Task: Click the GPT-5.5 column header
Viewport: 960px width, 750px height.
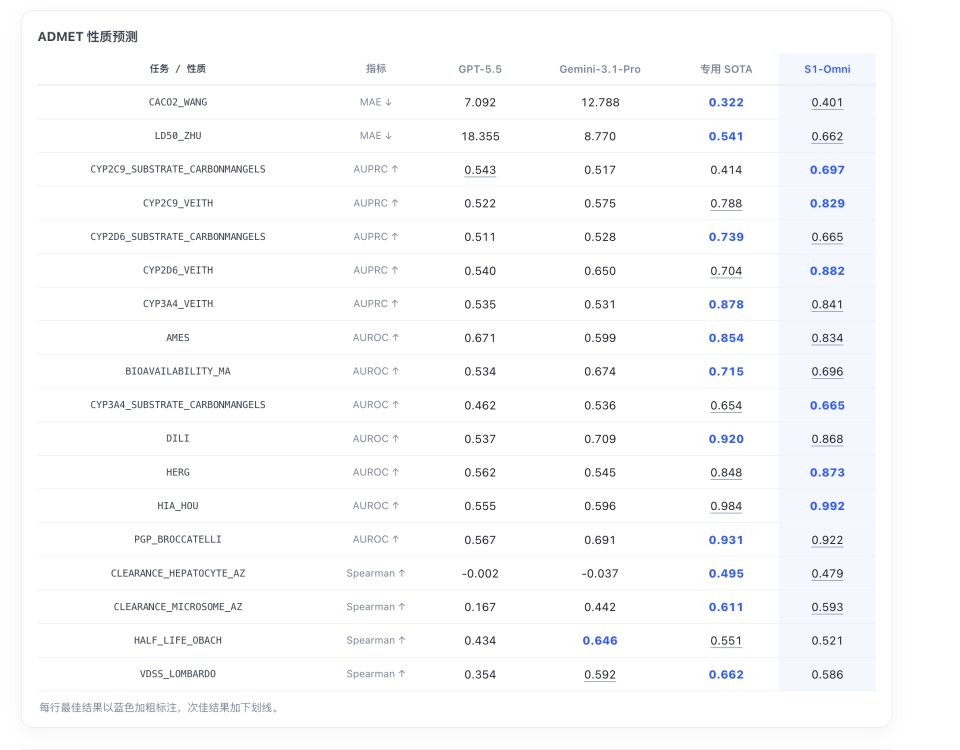Action: pyautogui.click(x=480, y=69)
